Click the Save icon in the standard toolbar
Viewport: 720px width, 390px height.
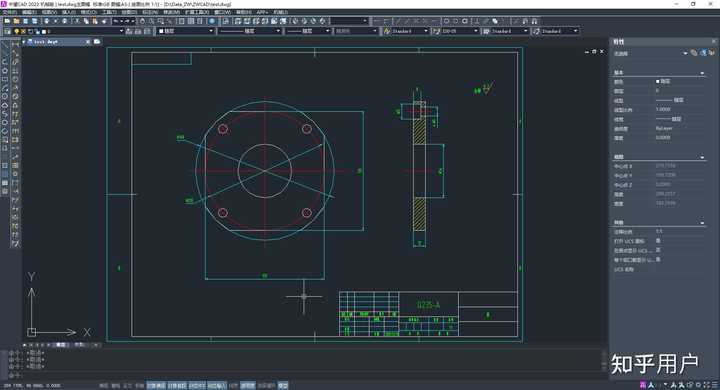[25, 21]
